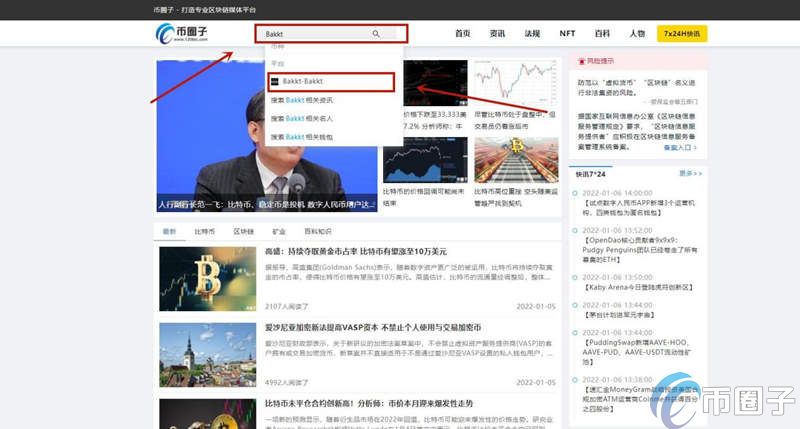Switch to the 最新 tab
The image size is (800, 429).
(169, 232)
